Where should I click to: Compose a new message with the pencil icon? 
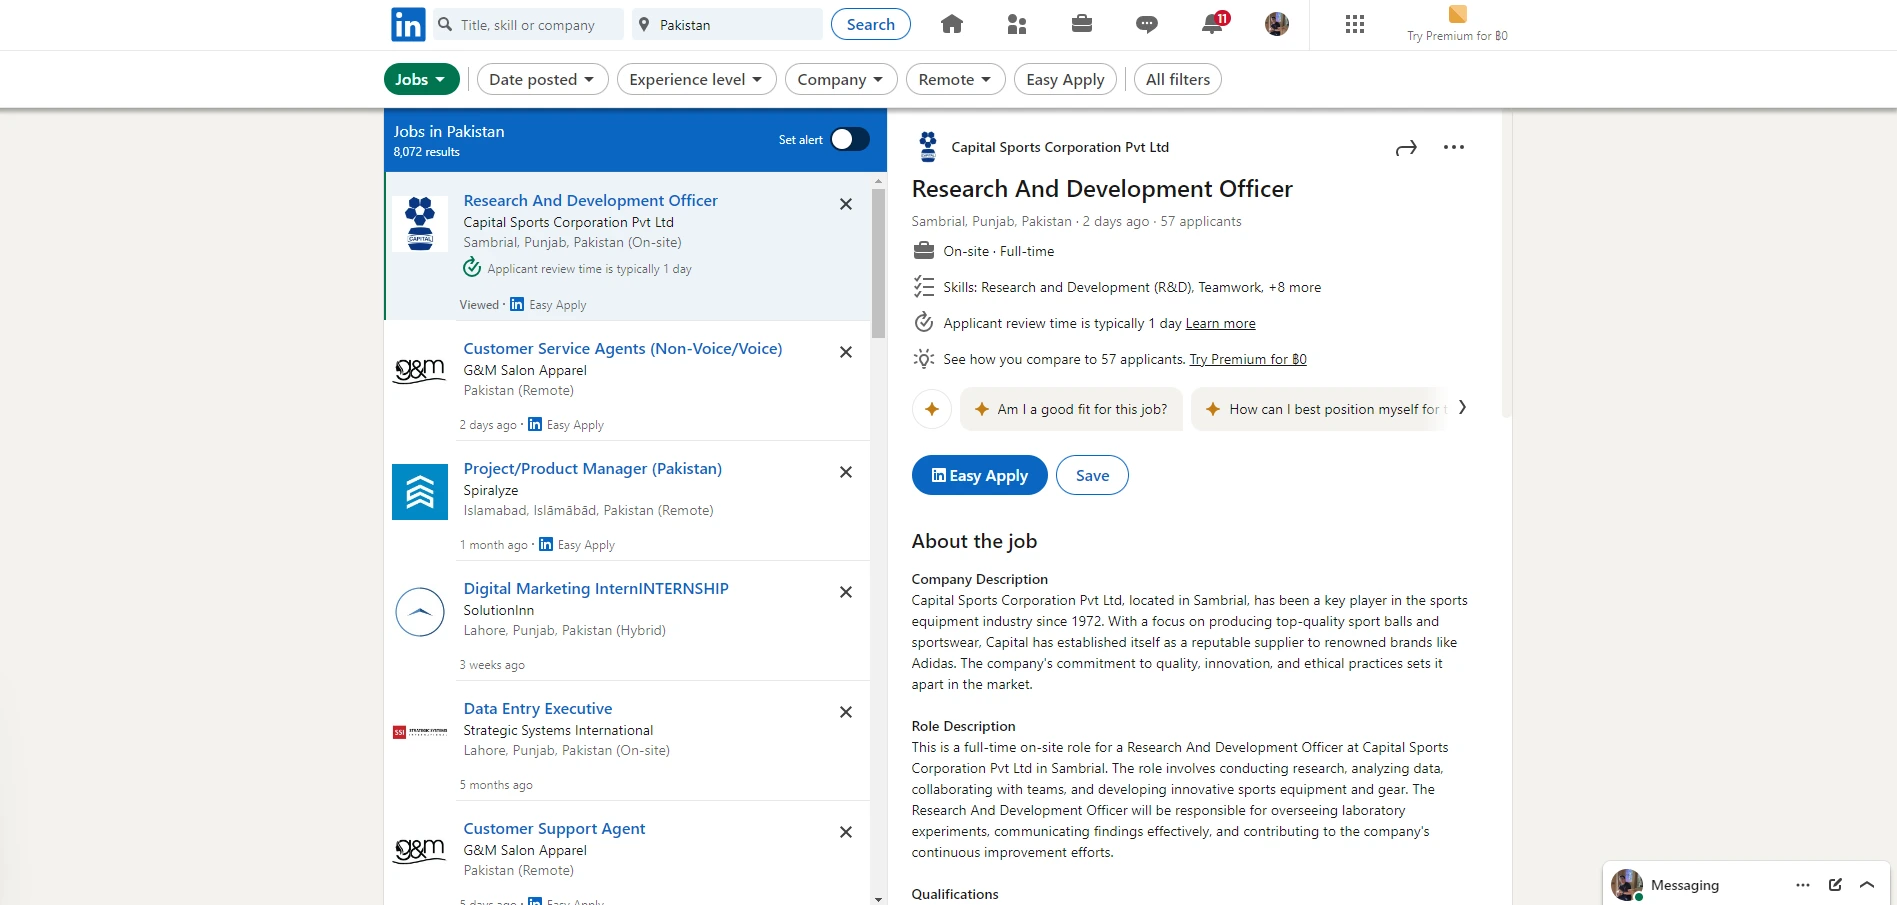pos(1835,885)
